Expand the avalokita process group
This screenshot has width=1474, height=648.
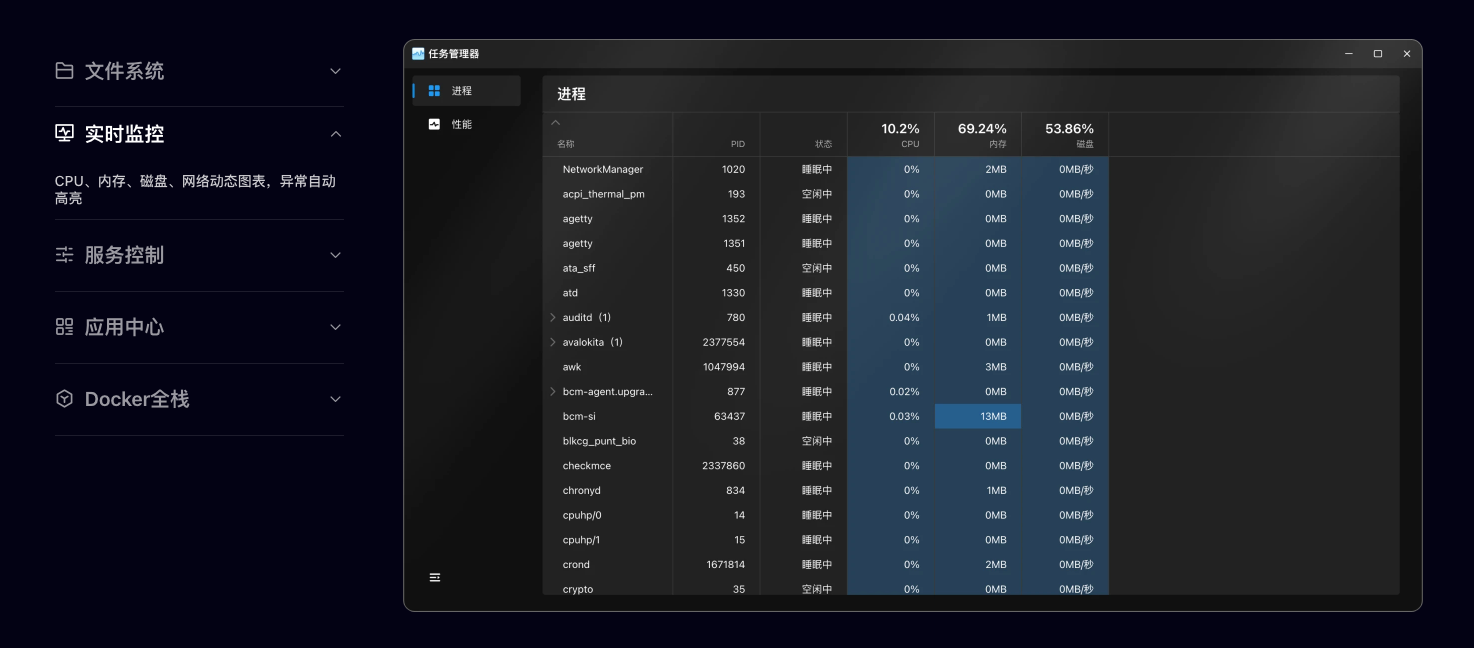pos(553,342)
